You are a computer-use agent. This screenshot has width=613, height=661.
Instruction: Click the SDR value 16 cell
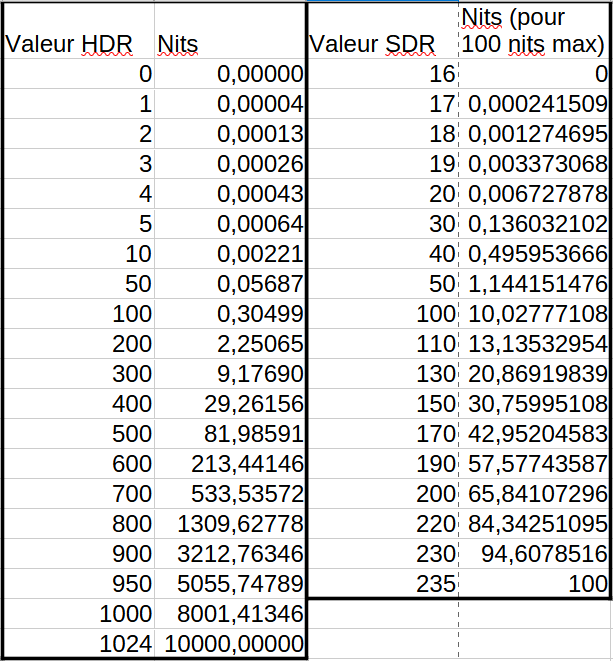coord(382,73)
